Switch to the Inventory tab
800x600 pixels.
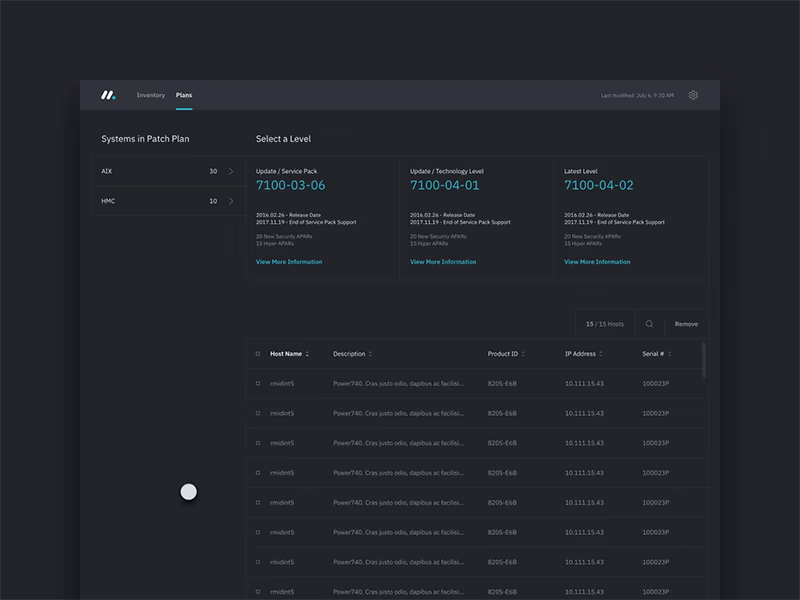151,95
